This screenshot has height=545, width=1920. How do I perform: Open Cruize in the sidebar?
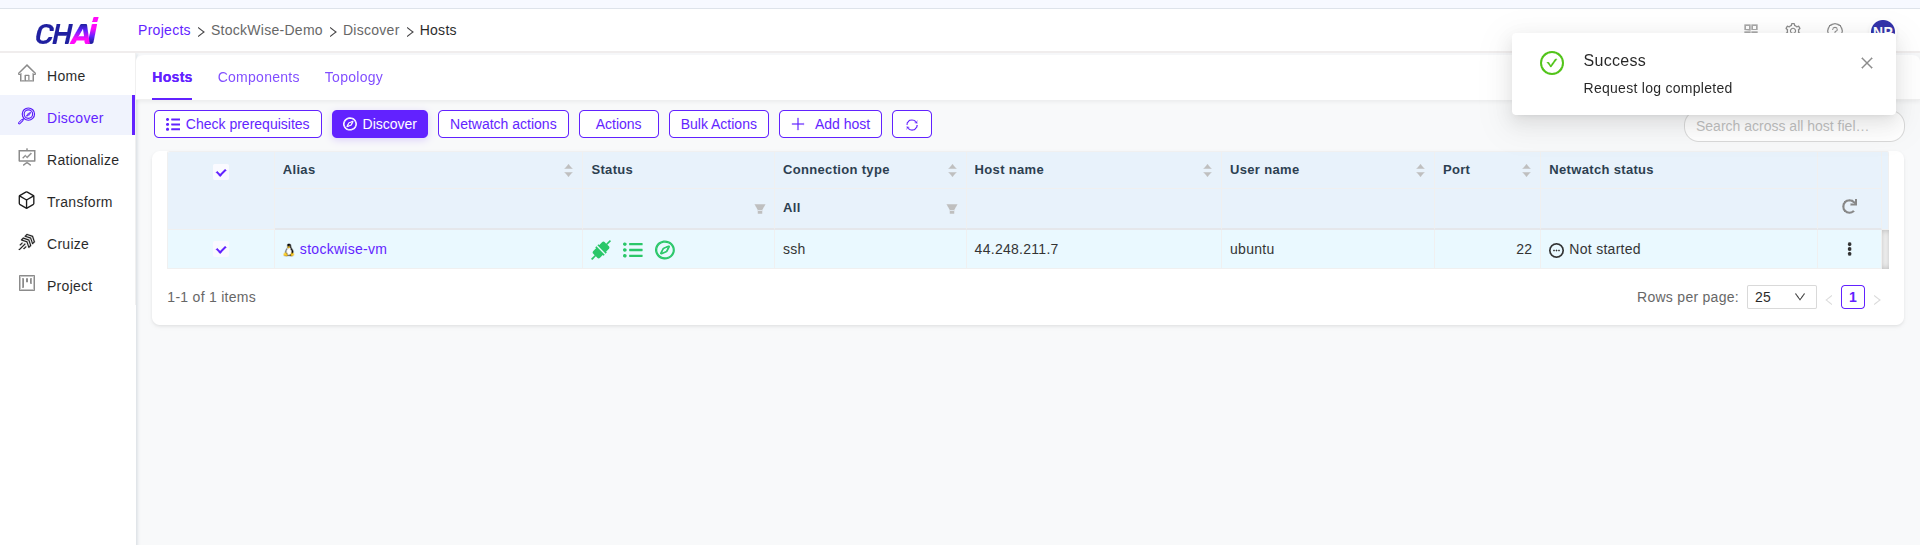(66, 244)
